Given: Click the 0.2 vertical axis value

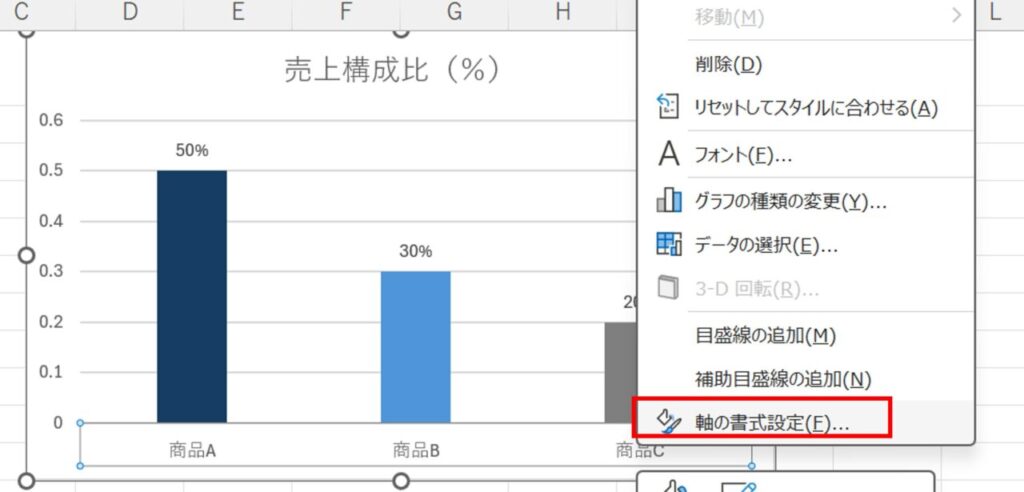Looking at the screenshot, I should 52,322.
